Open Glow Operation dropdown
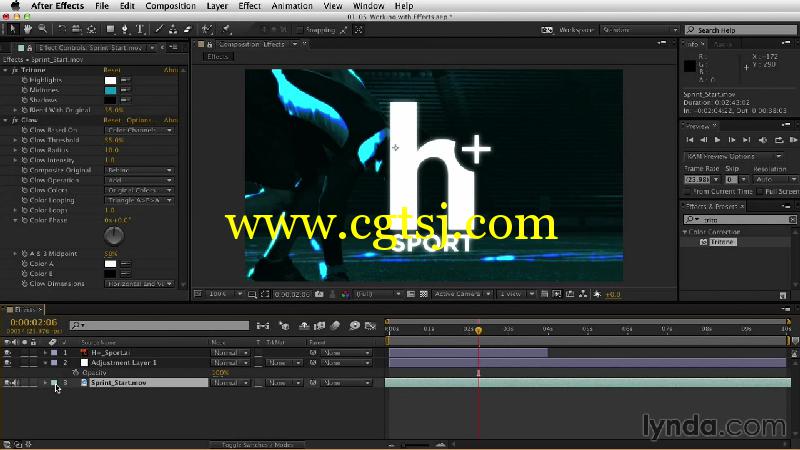Viewport: 800px width, 450px height. [x=139, y=181]
